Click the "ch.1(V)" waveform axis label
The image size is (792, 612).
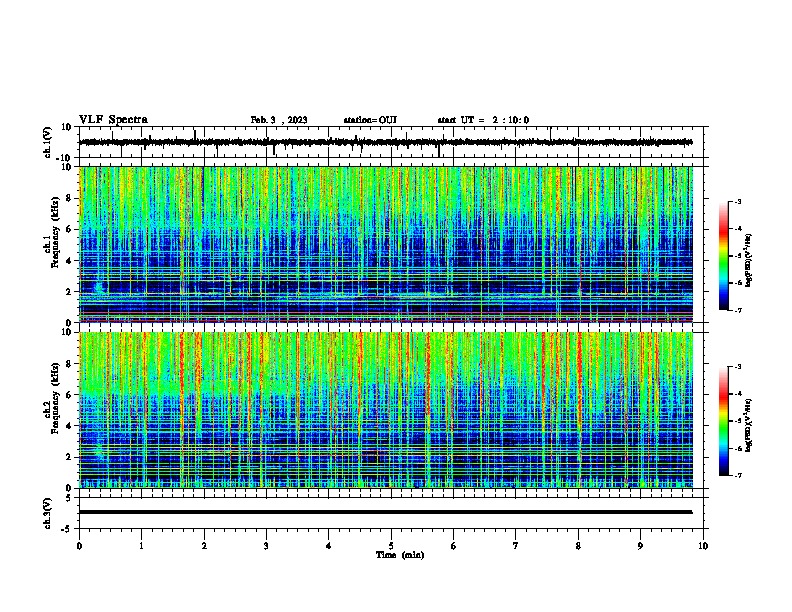click(x=48, y=142)
